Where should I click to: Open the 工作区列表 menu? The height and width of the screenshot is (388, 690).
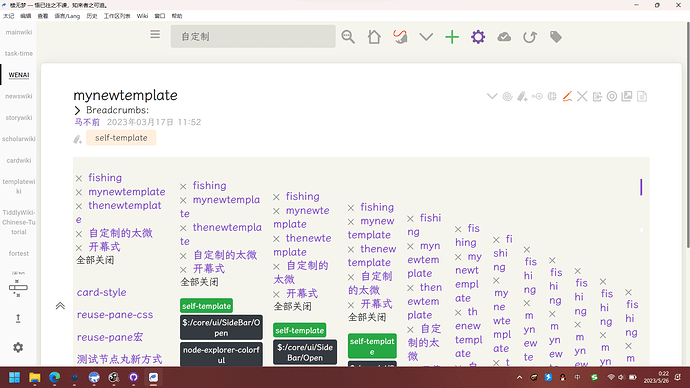point(117,16)
